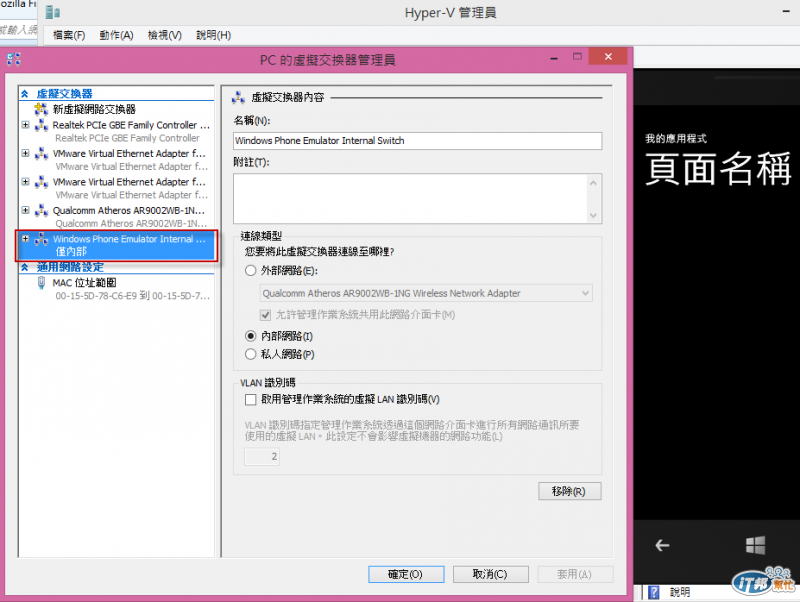Select 新虛擬網路交換器 tree item
The image size is (800, 602).
(94, 109)
